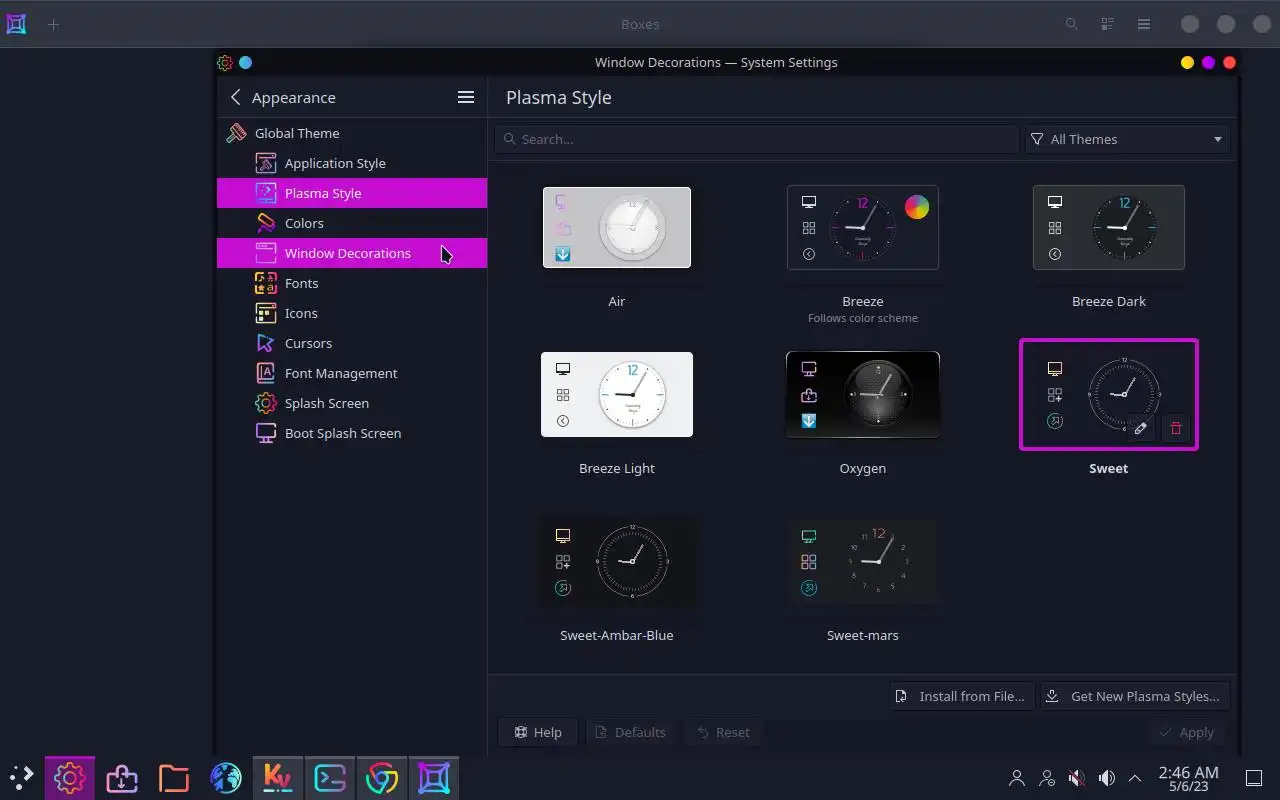
Task: Click the first user tray icon
Action: pyautogui.click(x=1017, y=778)
